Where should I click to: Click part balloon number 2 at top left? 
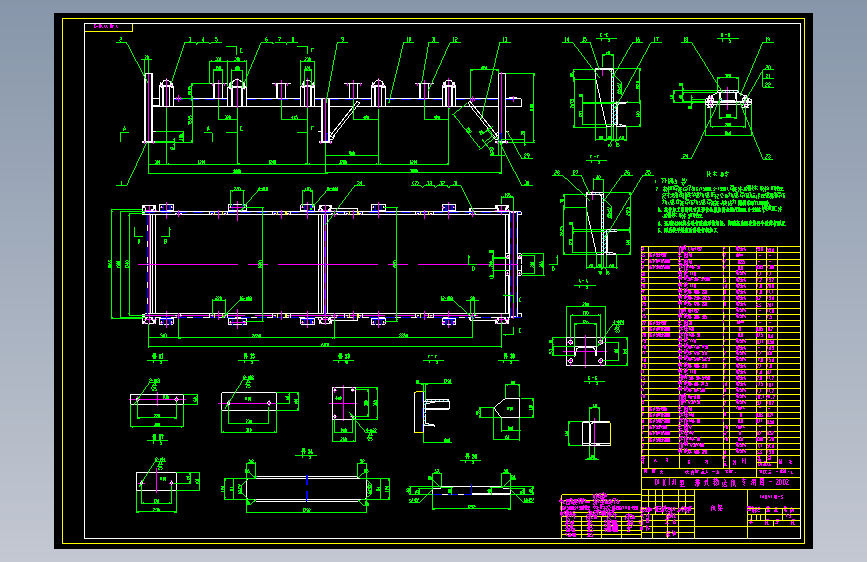coord(121,40)
